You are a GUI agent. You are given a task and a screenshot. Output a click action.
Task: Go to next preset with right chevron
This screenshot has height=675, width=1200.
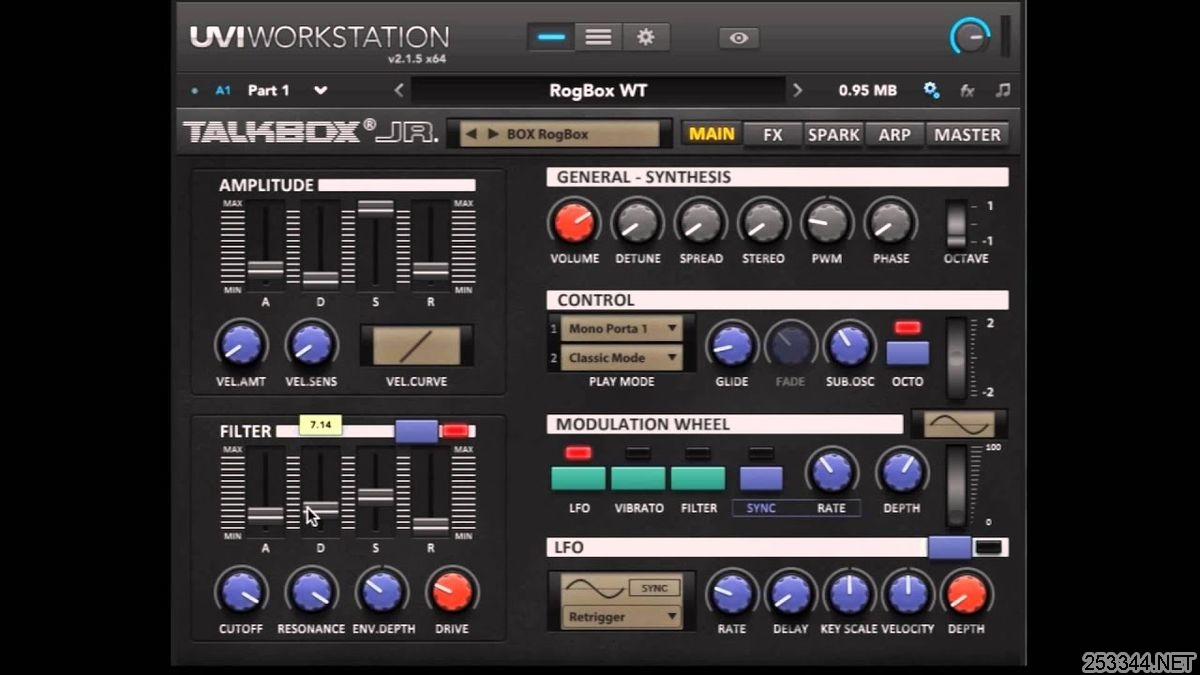coord(797,90)
